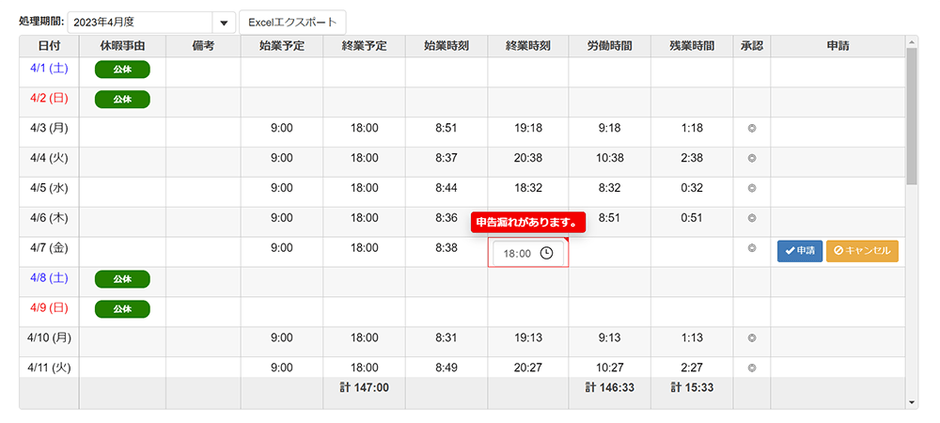
Task: Click the 日付 column header
Action: point(48,45)
